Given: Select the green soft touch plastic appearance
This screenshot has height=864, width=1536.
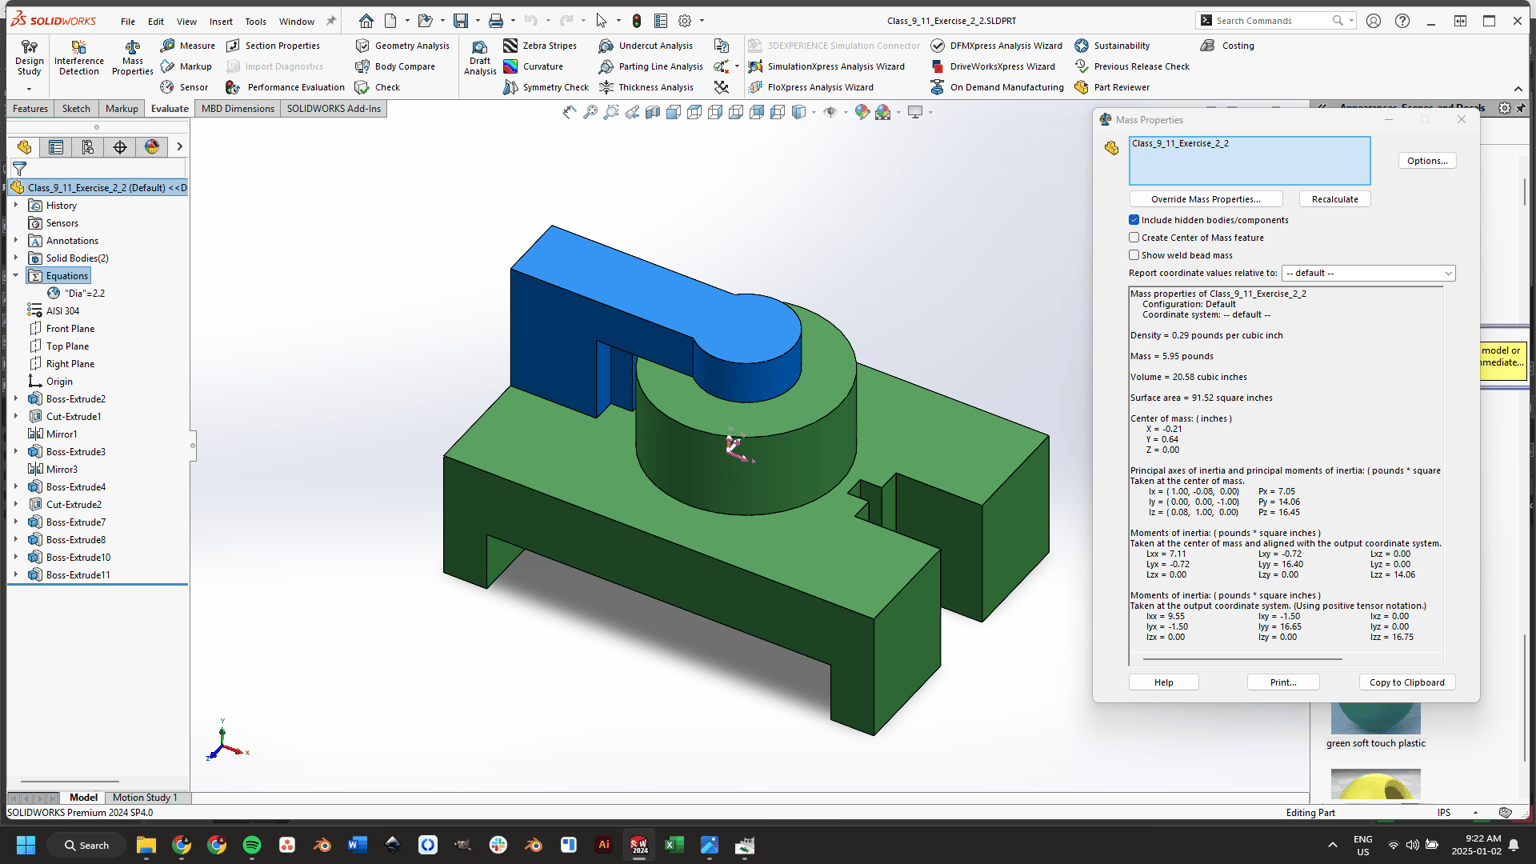Looking at the screenshot, I should pyautogui.click(x=1376, y=726).
